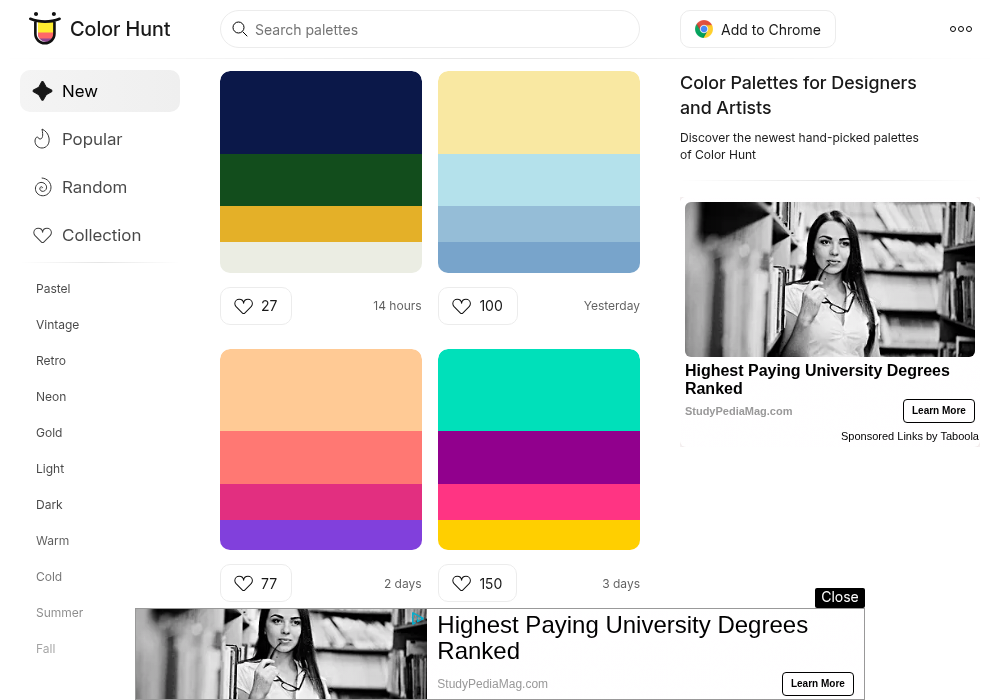Select the Summer tag
Viewport: 1000px width, 700px height.
pyautogui.click(x=59, y=613)
